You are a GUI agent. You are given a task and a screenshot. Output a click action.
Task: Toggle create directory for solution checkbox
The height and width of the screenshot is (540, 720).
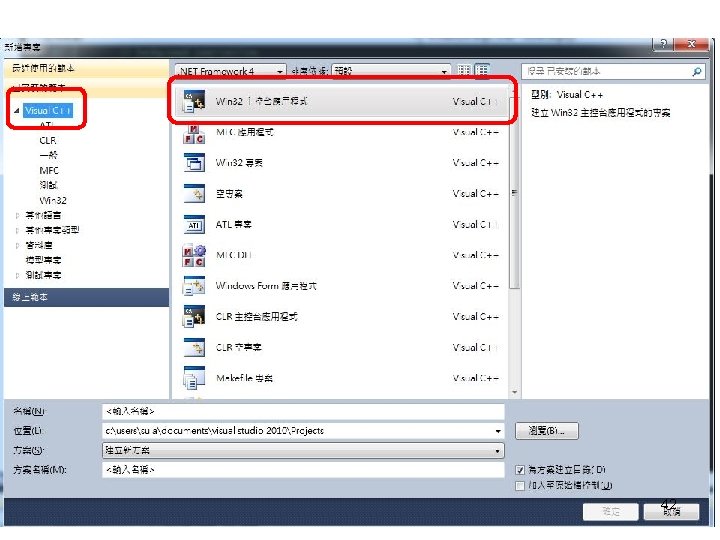[x=520, y=470]
